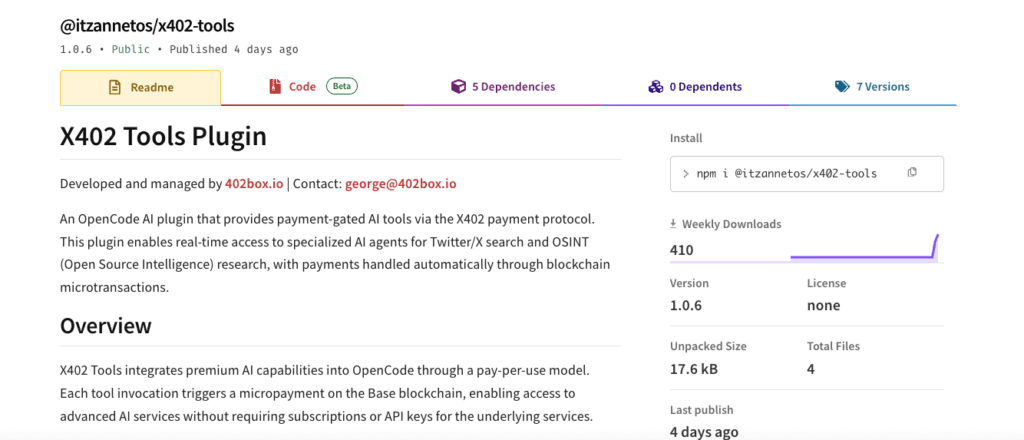Copy the npm install command
1024x440 pixels.
pos(912,173)
